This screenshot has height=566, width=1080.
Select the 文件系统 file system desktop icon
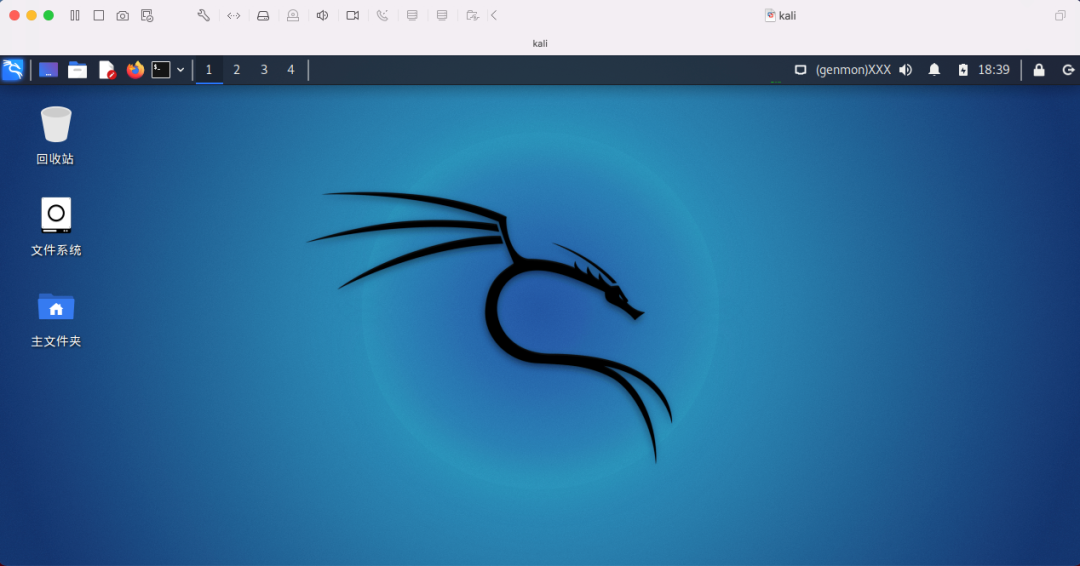pyautogui.click(x=56, y=227)
